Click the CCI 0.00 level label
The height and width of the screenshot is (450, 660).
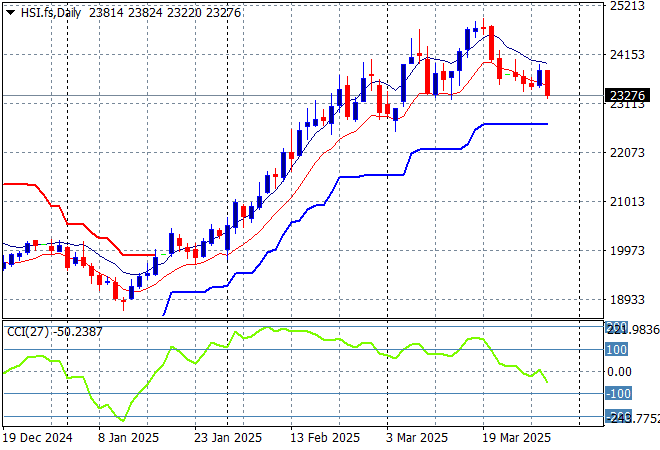(x=620, y=372)
